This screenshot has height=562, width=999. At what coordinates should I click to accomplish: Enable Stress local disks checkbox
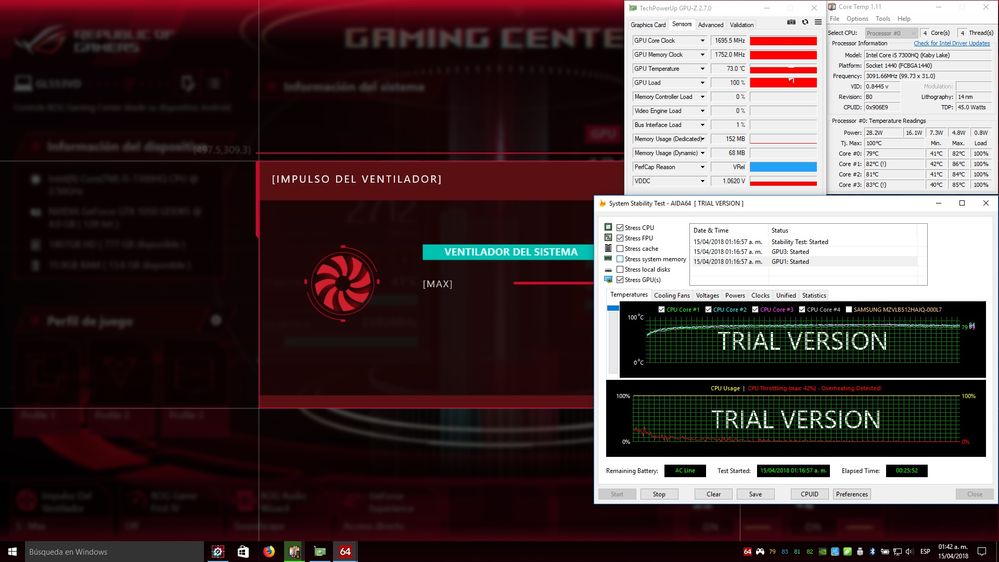(x=620, y=270)
